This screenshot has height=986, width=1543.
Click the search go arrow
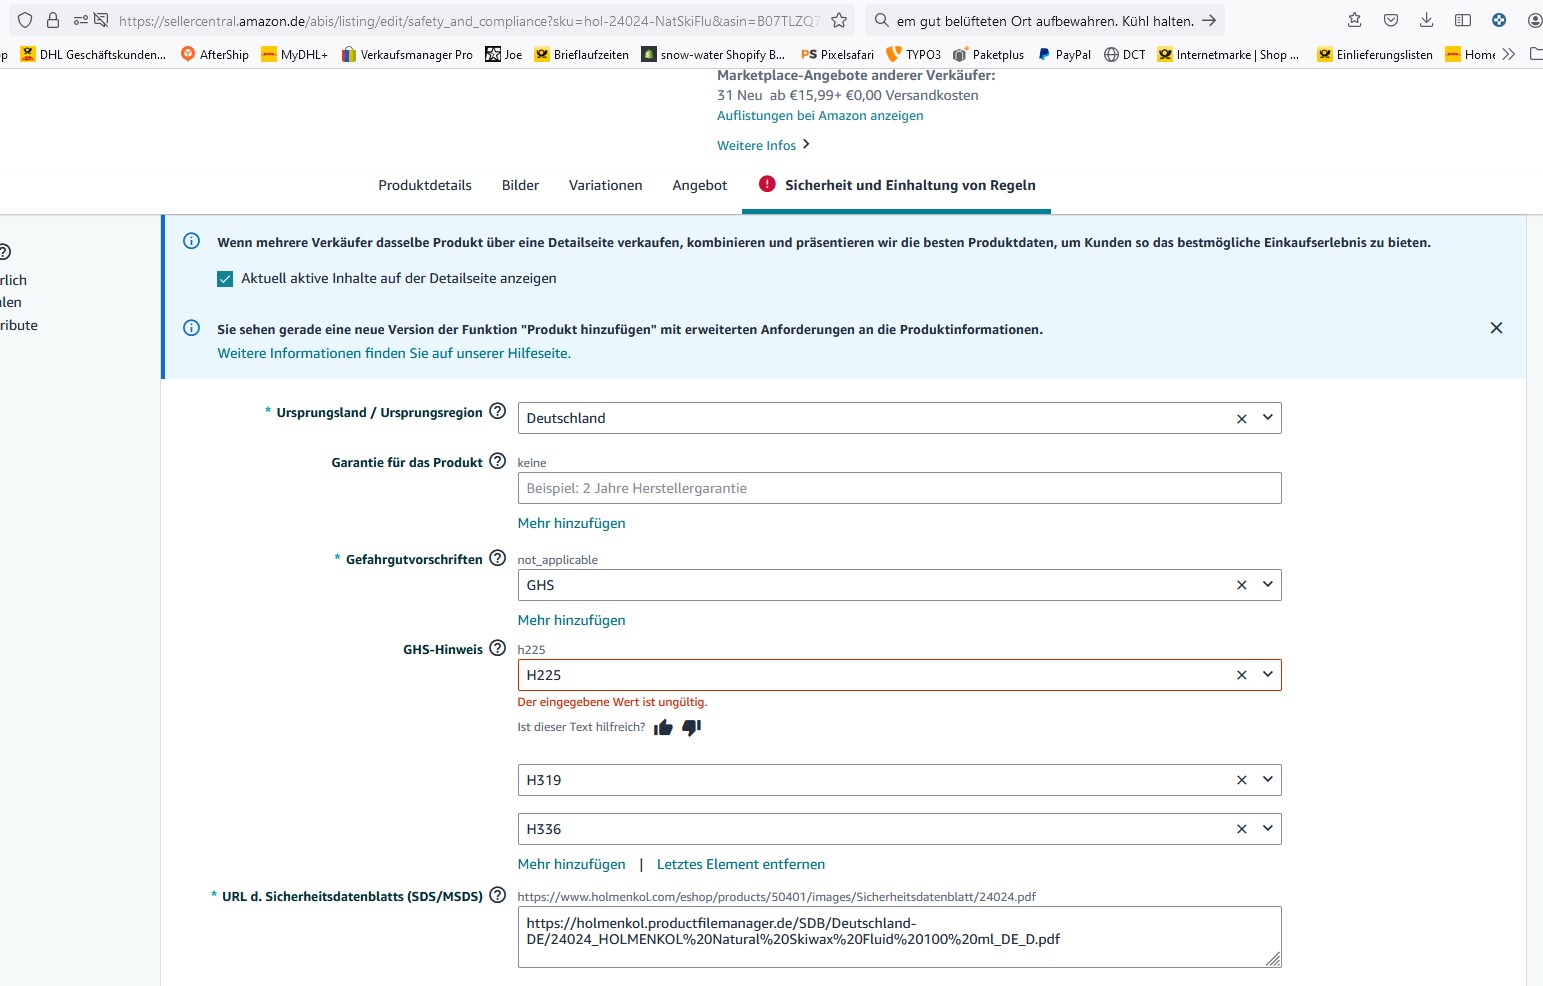coord(1209,20)
